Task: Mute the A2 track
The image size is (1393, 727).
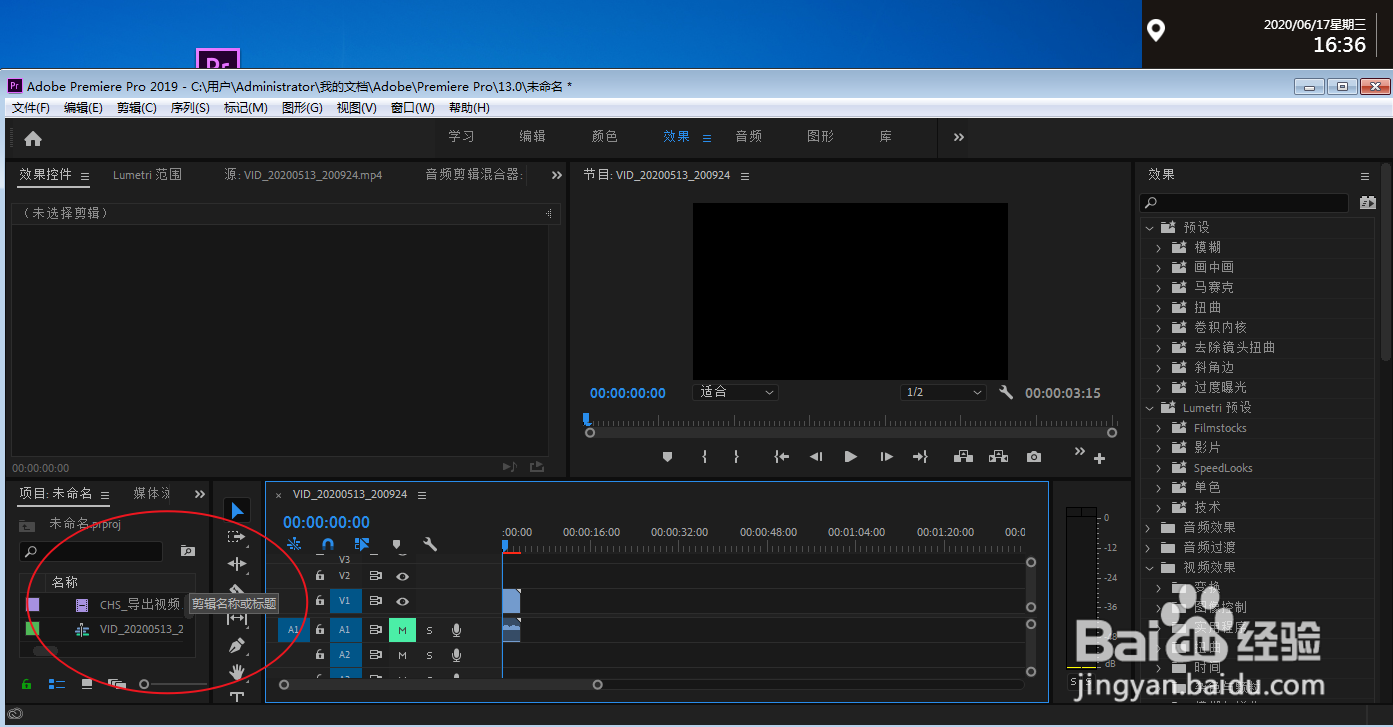Action: pos(402,655)
